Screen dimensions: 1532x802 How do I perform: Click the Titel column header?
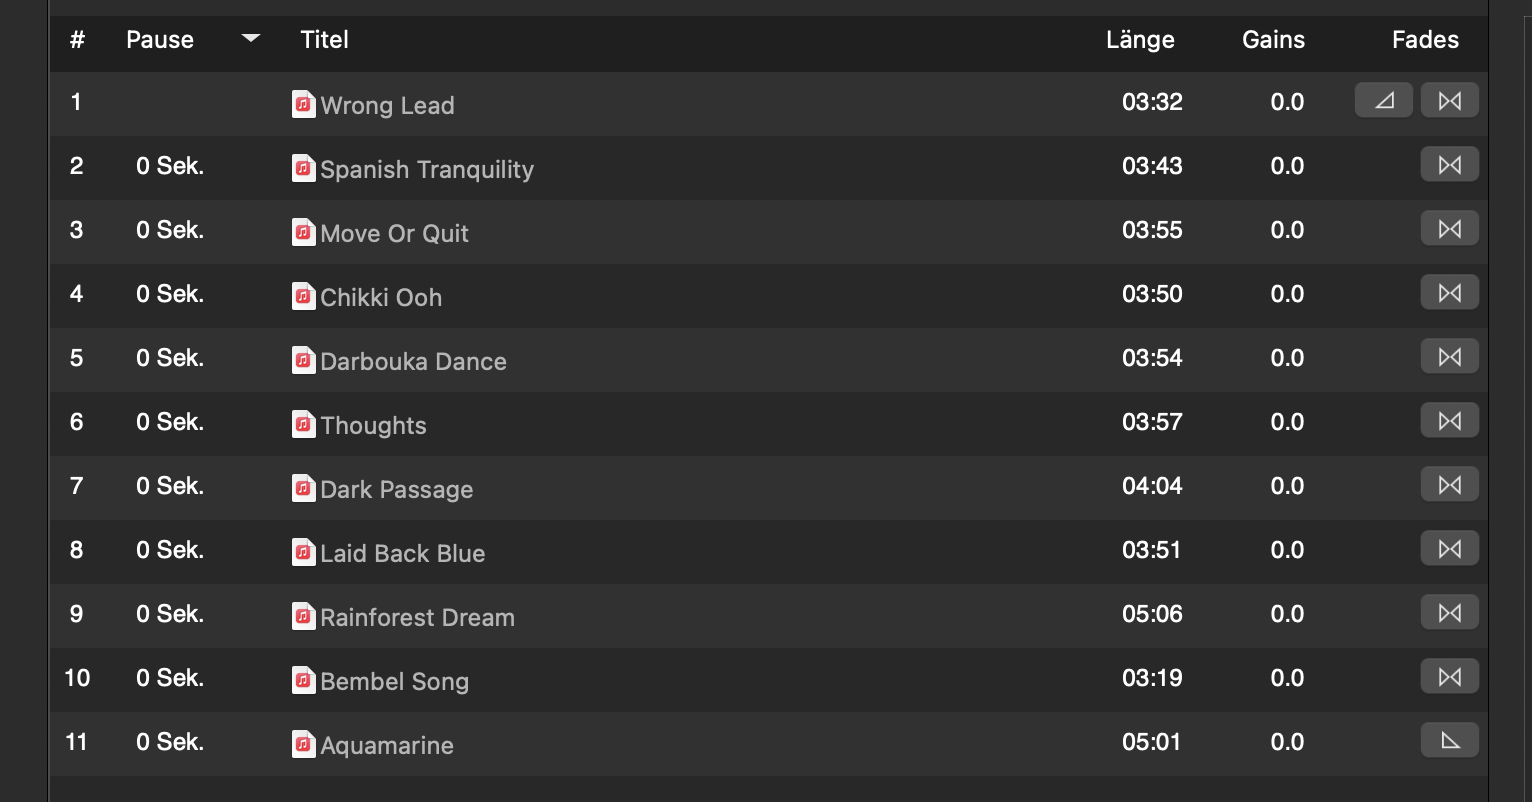325,40
